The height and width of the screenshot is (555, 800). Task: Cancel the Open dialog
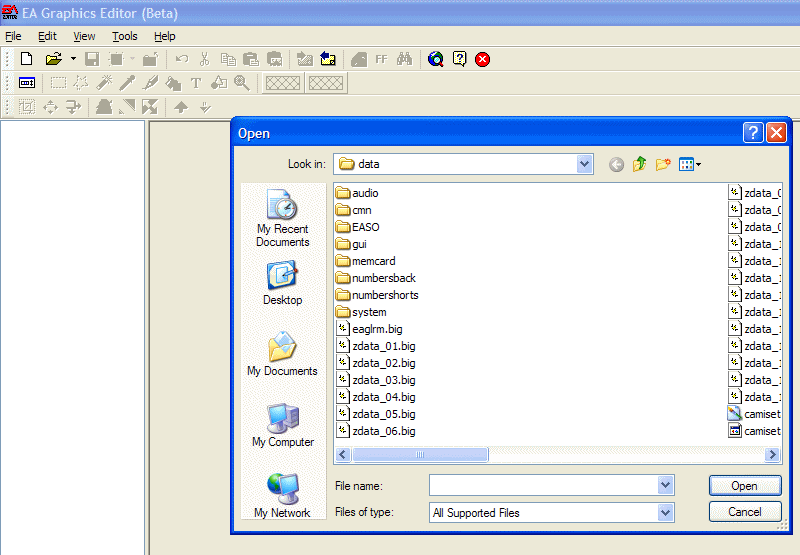(x=745, y=512)
